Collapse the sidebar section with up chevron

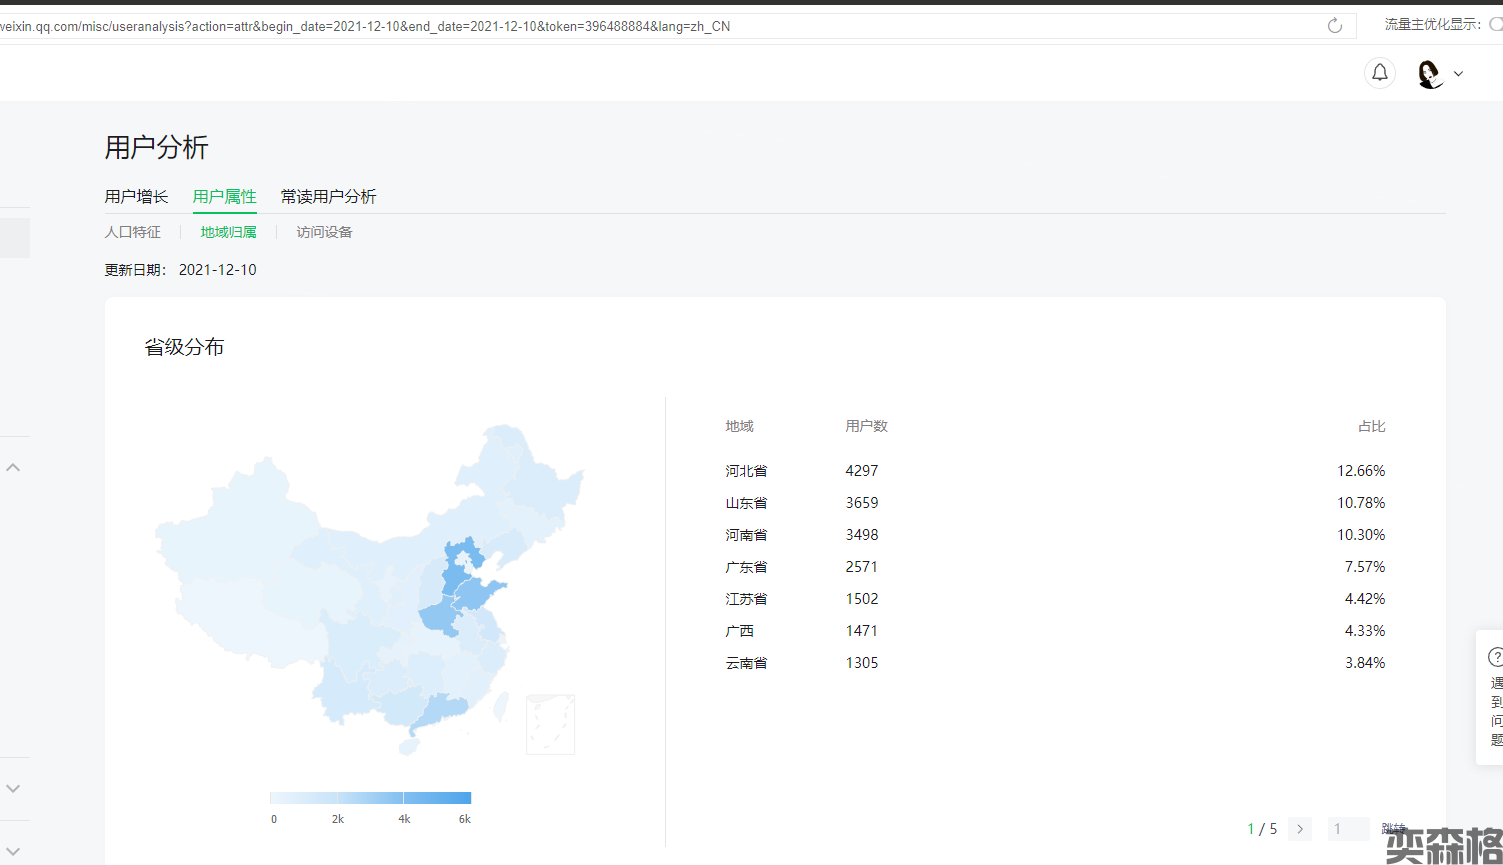[14, 467]
